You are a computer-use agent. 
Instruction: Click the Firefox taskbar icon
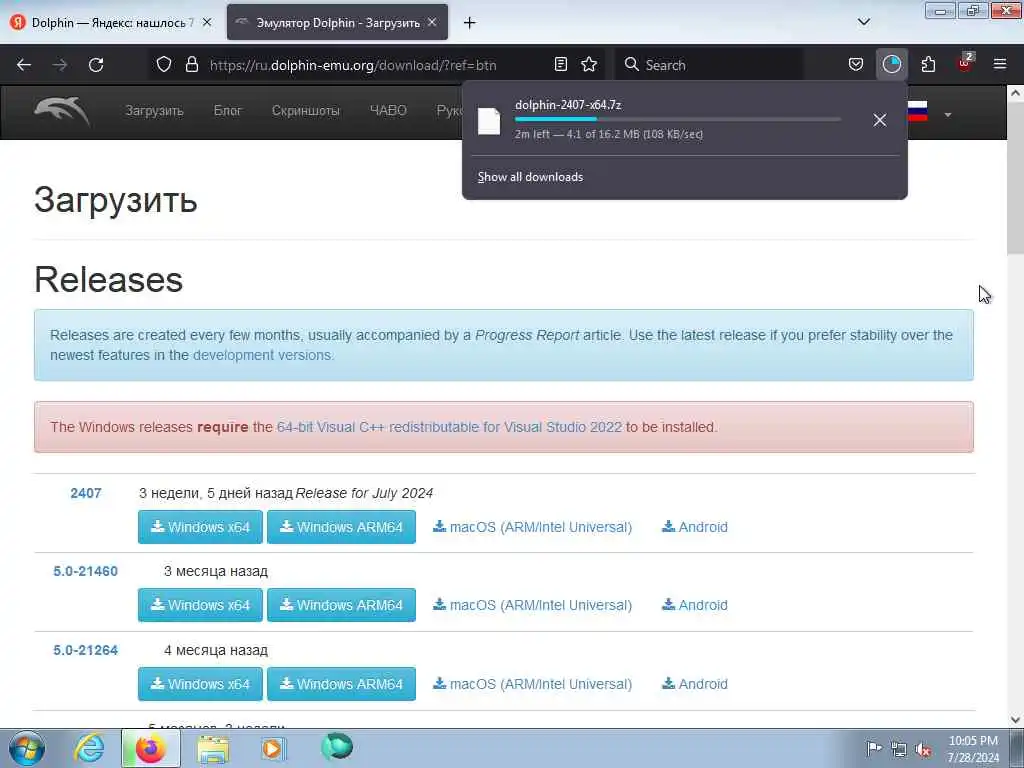click(151, 748)
